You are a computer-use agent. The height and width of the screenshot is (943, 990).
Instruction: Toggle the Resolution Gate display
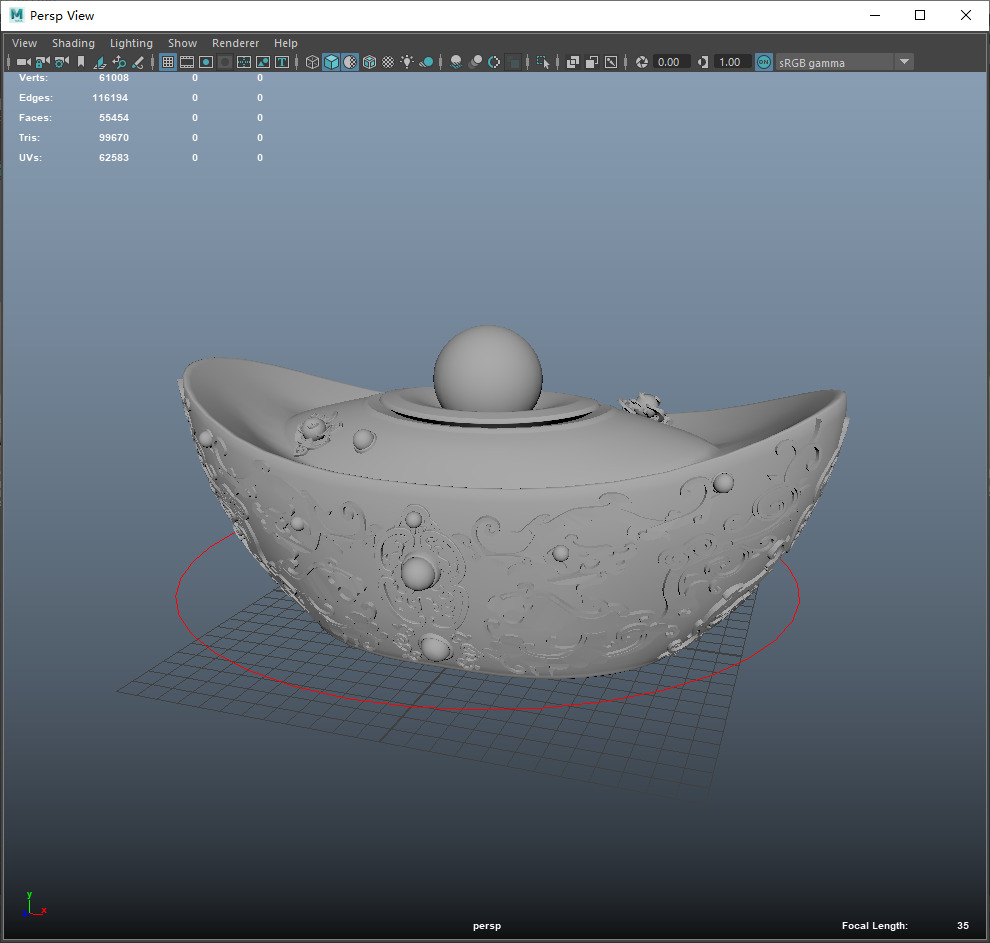point(206,62)
